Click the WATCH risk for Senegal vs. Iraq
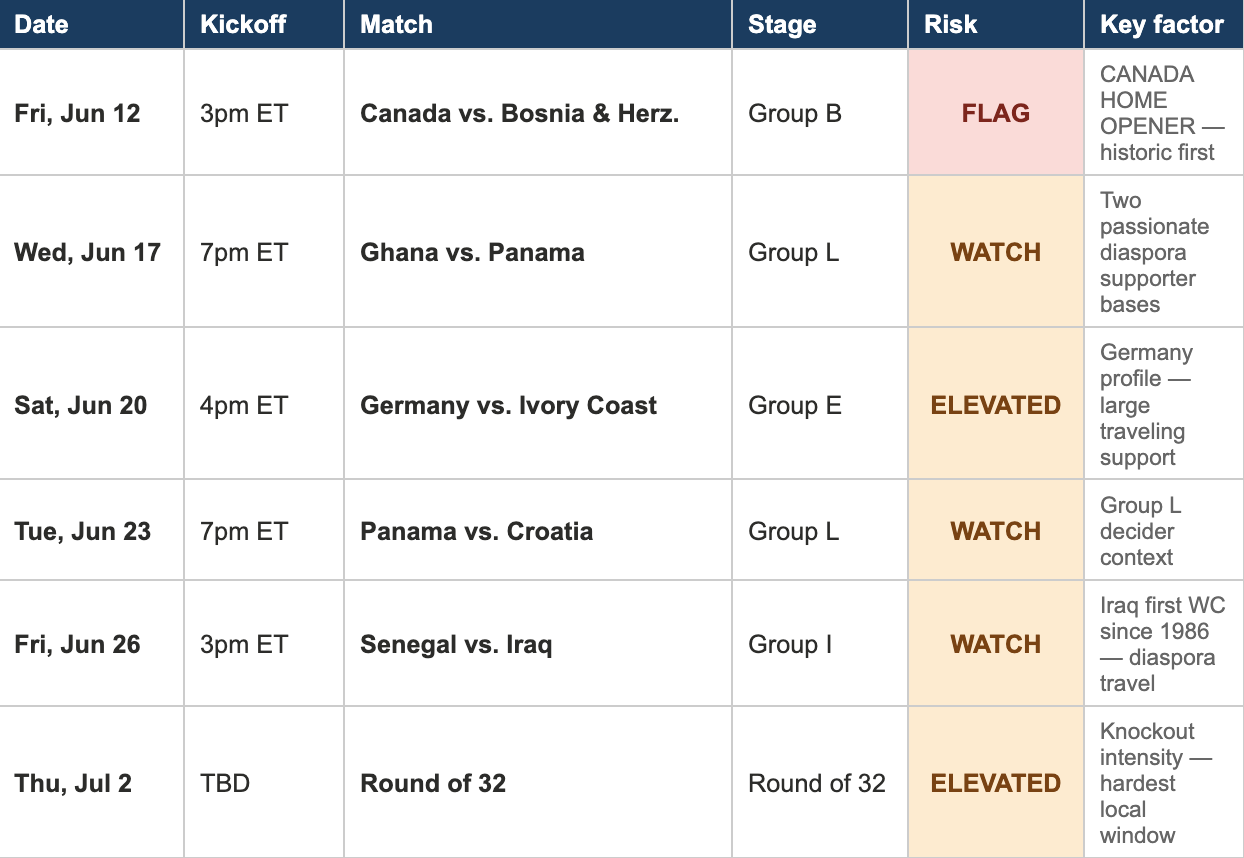The image size is (1244, 858). tap(996, 644)
